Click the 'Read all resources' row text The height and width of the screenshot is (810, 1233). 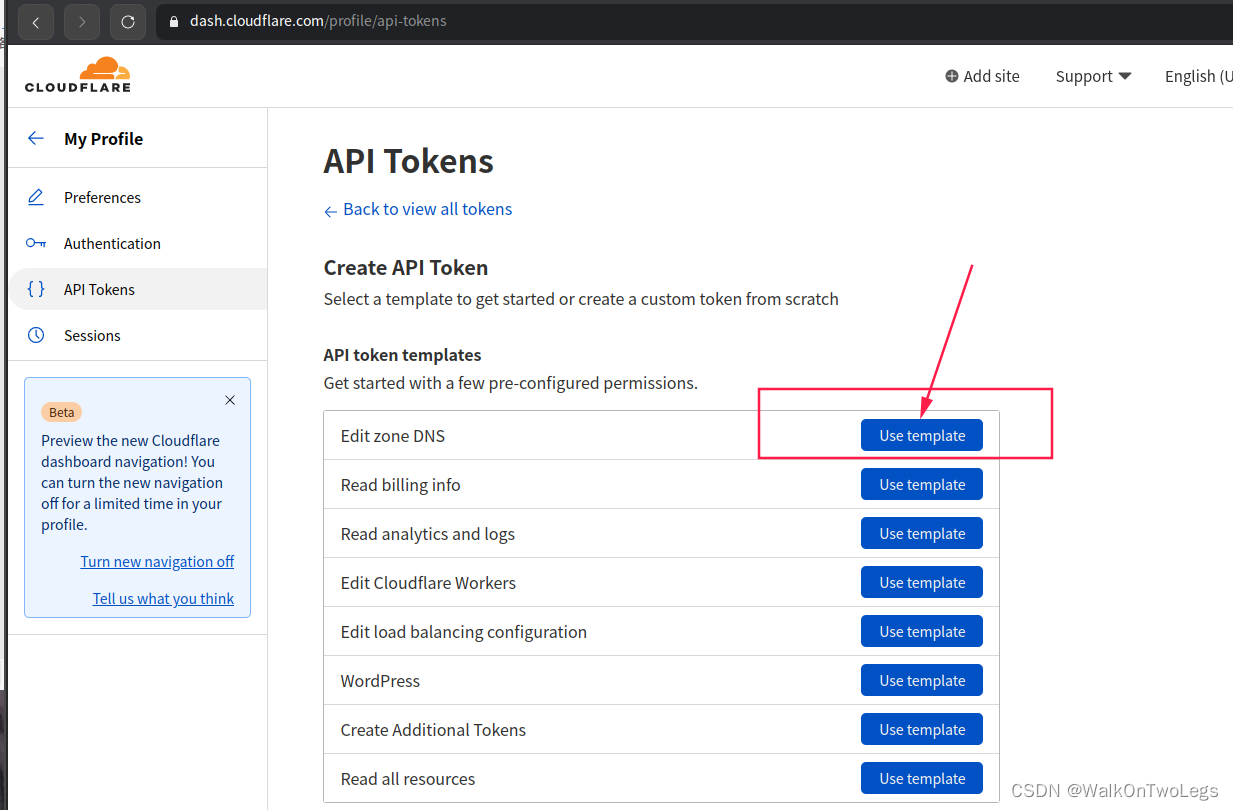[408, 779]
